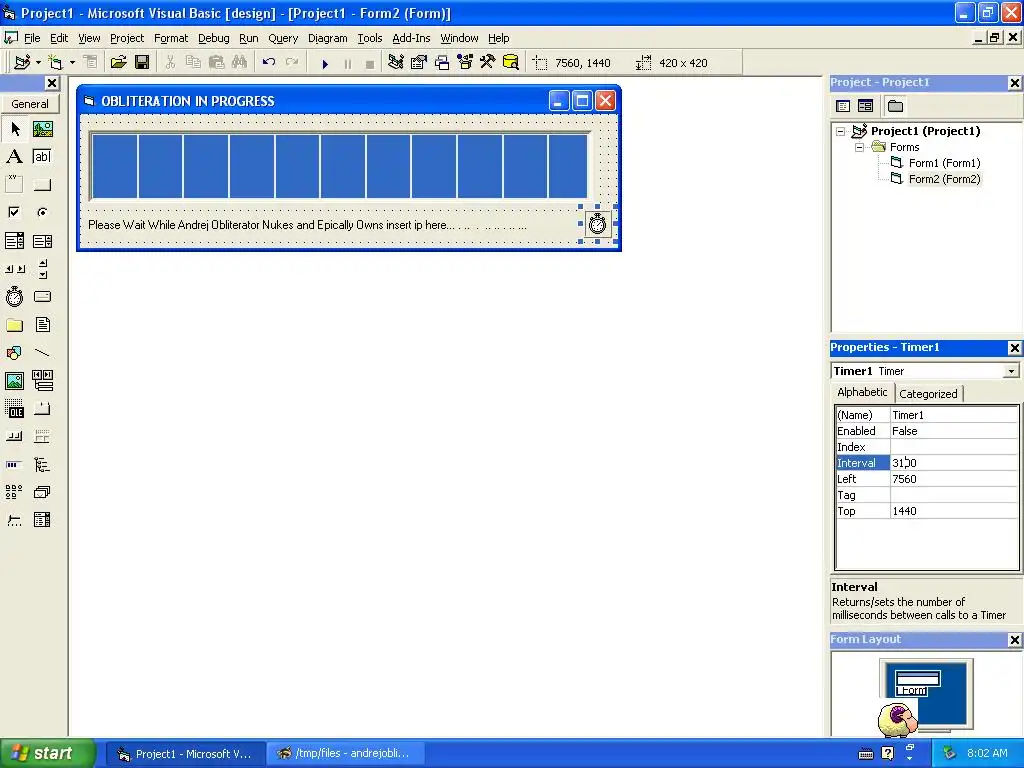Select the TabStrip control tool
Screen dimensions: 1024x768
(42, 409)
